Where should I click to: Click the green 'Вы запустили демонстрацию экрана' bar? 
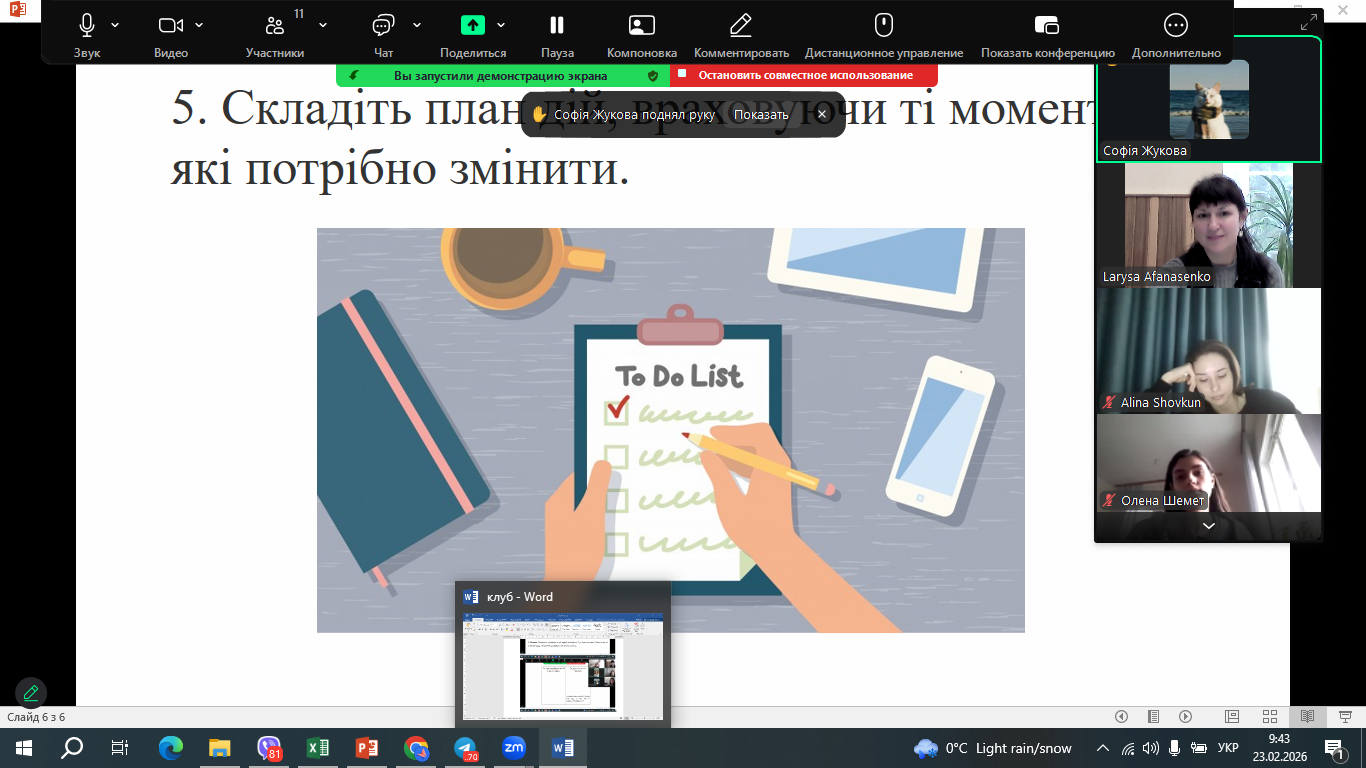point(503,75)
